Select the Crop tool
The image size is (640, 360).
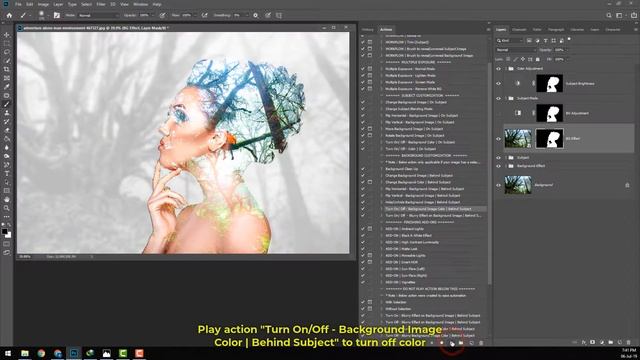coord(7,69)
